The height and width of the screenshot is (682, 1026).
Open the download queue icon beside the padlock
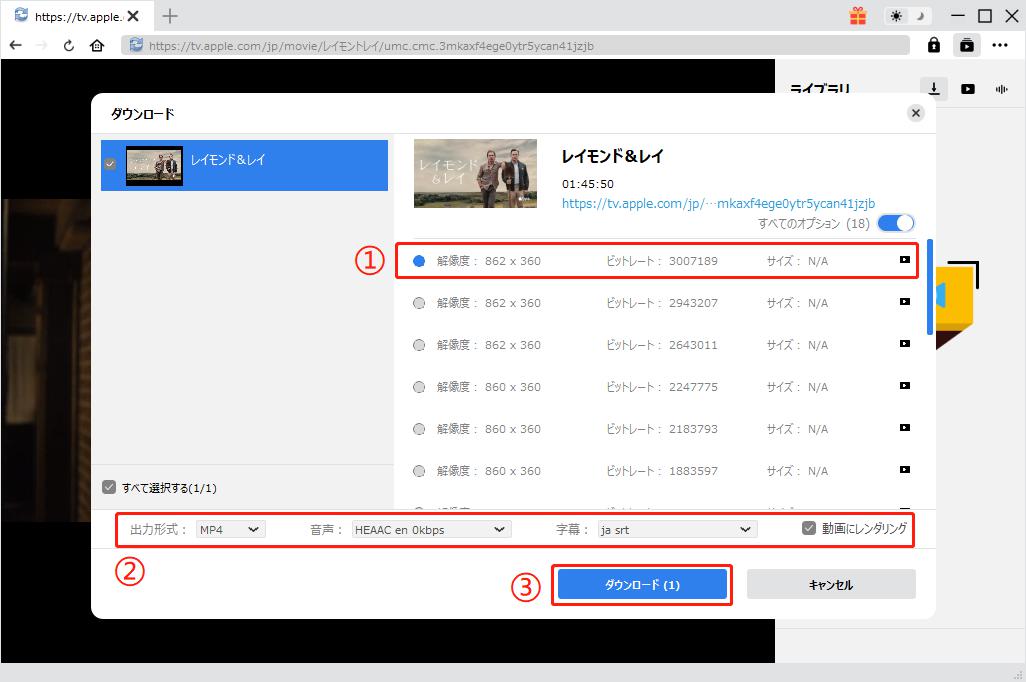(x=966, y=45)
